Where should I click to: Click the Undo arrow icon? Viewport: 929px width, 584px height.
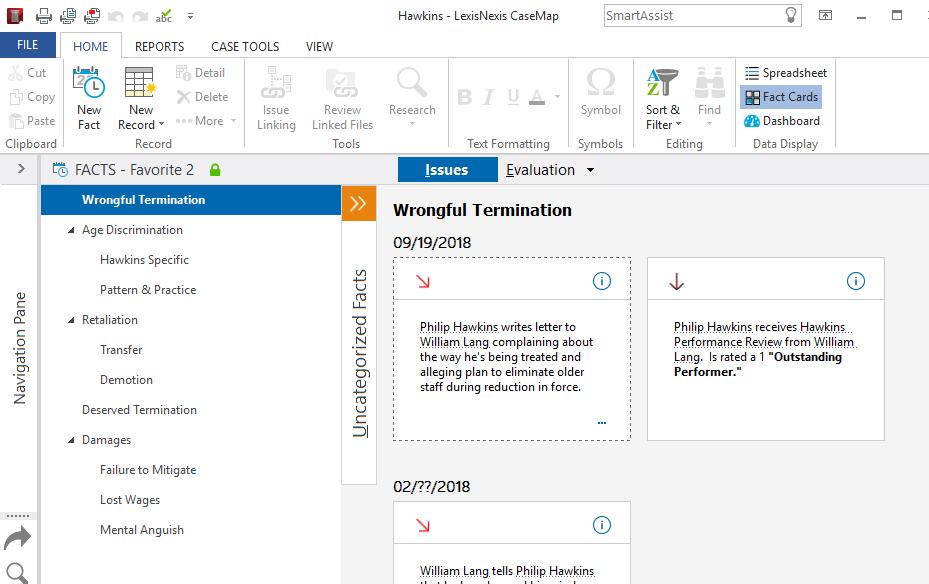[116, 17]
